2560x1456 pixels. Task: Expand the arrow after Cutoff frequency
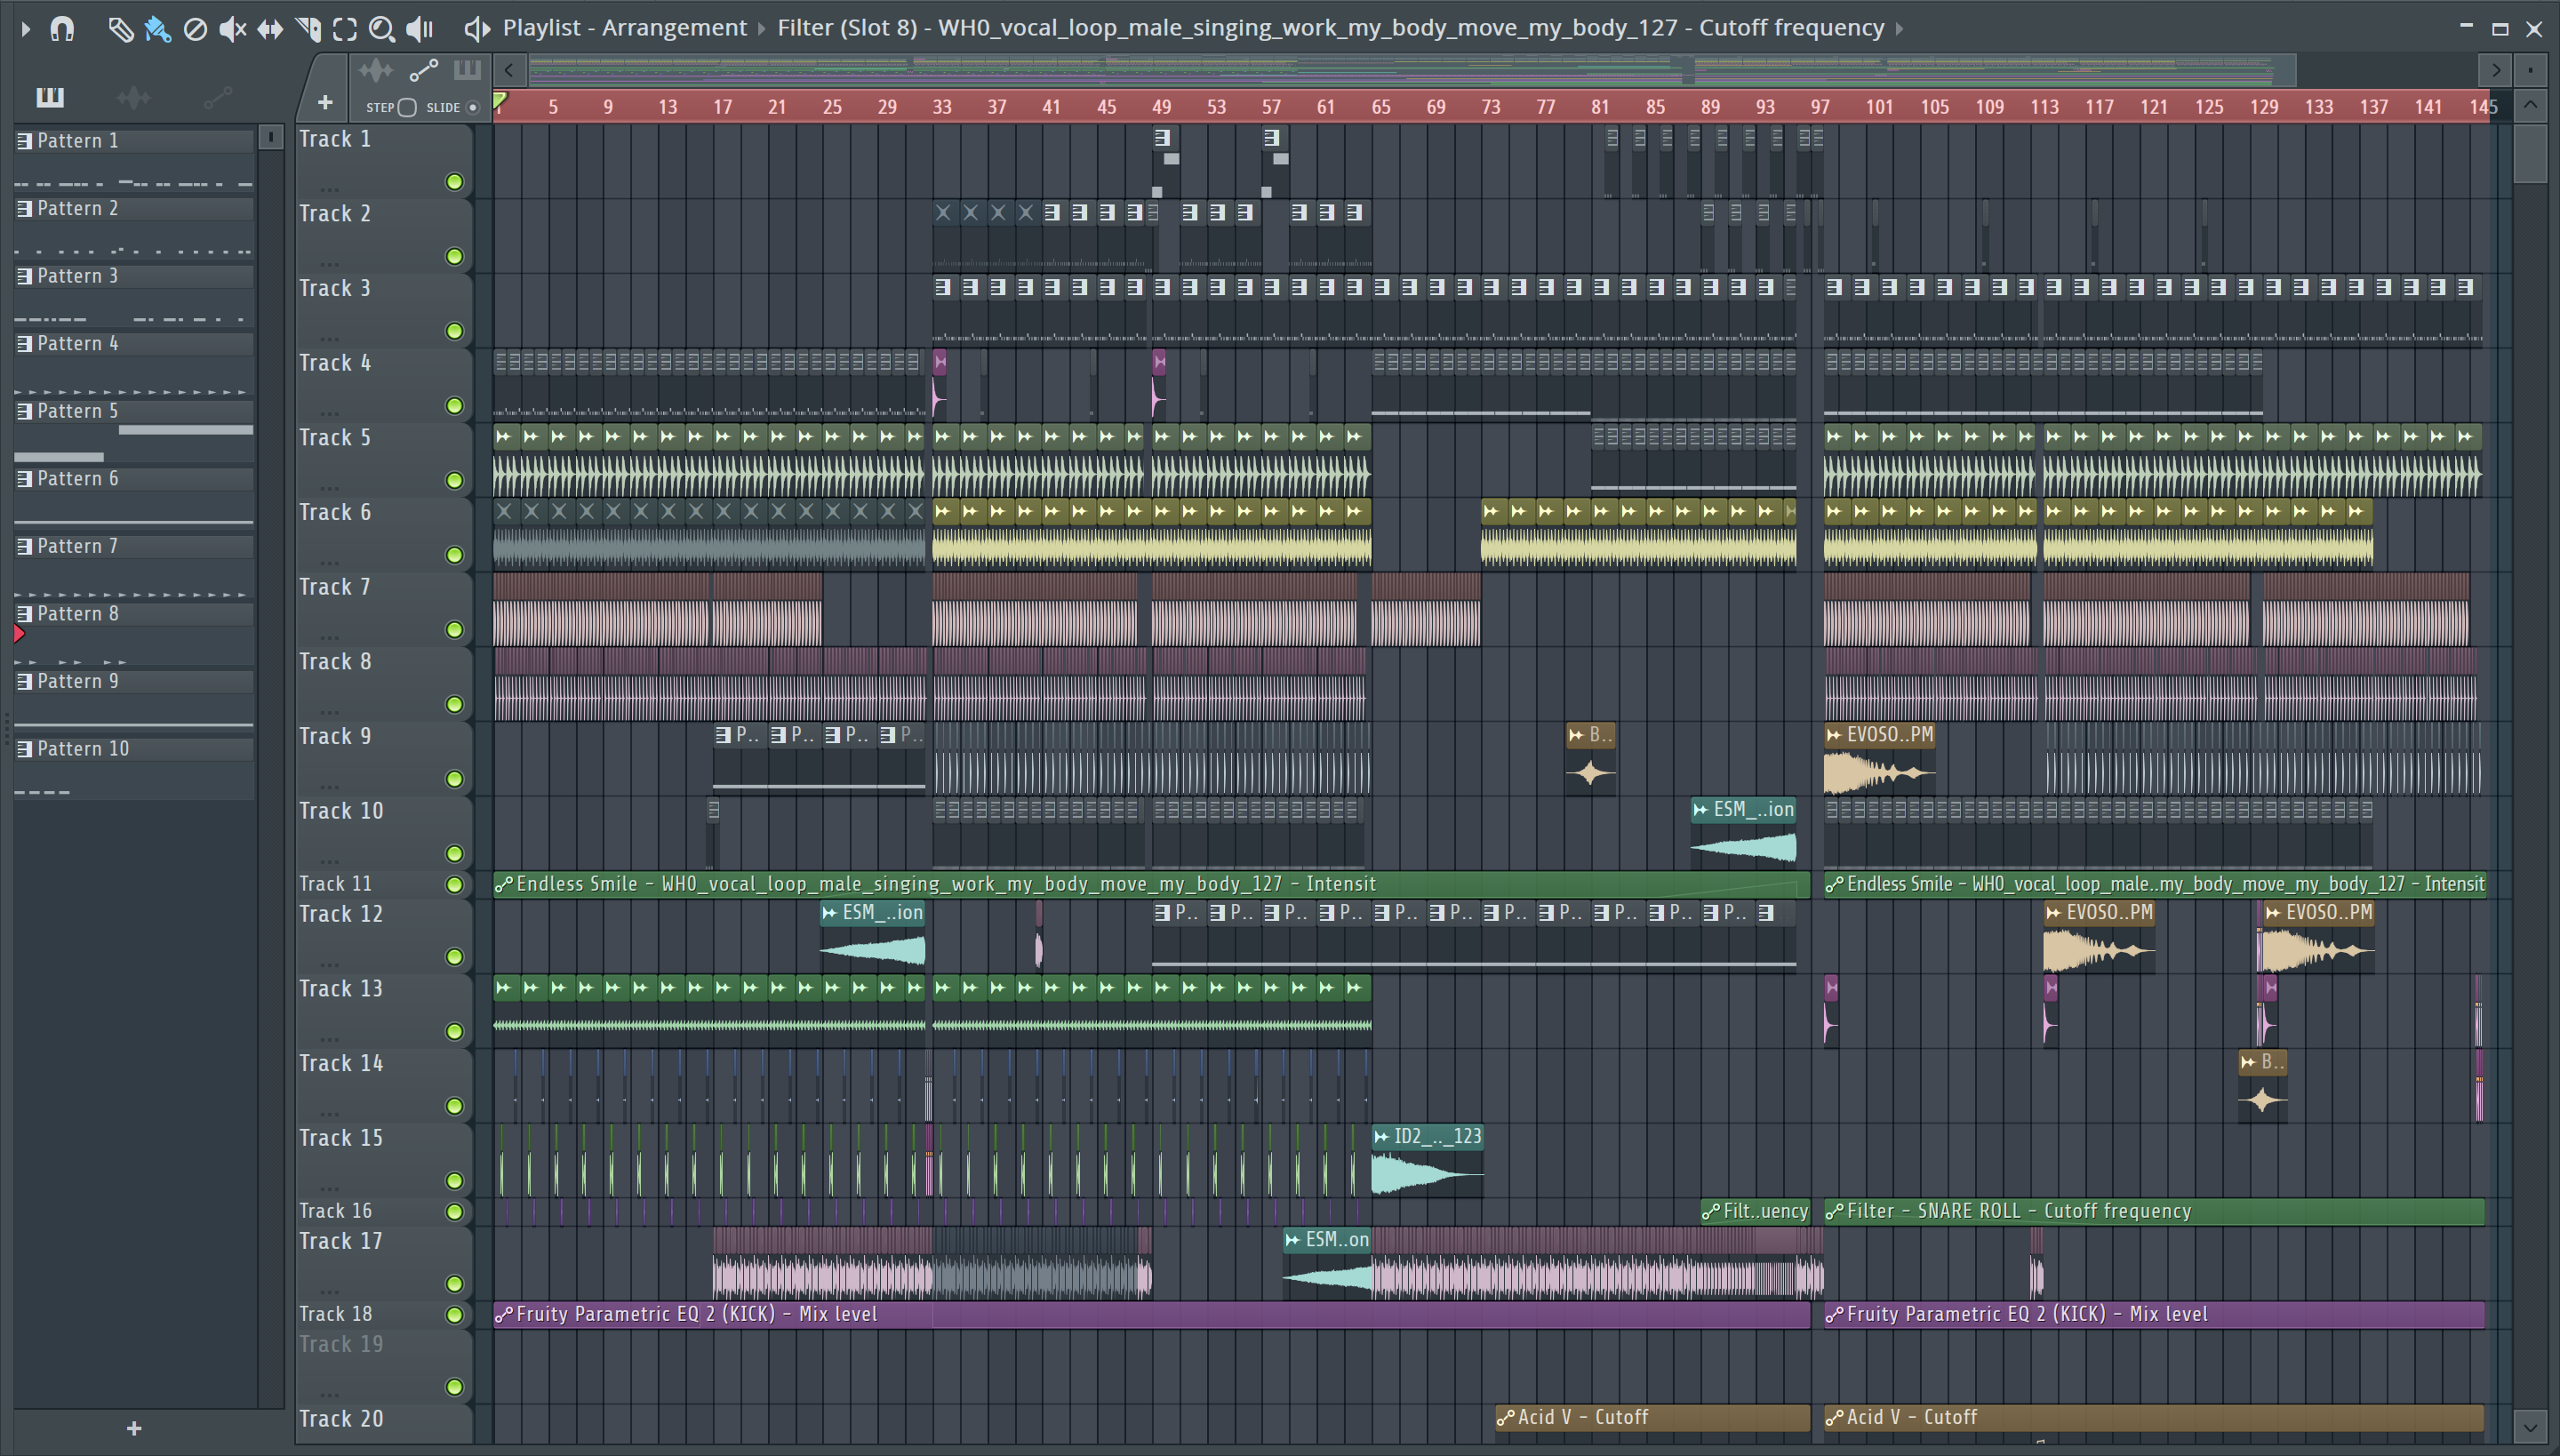coord(1899,29)
